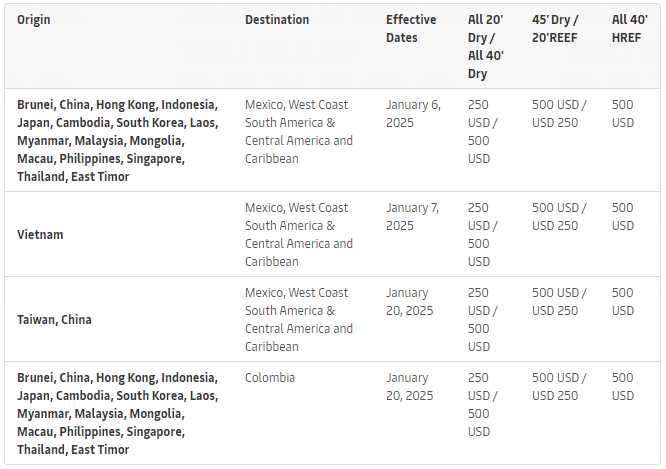
Task: Select the first row's Brunei, China origin list
Action: (117, 140)
